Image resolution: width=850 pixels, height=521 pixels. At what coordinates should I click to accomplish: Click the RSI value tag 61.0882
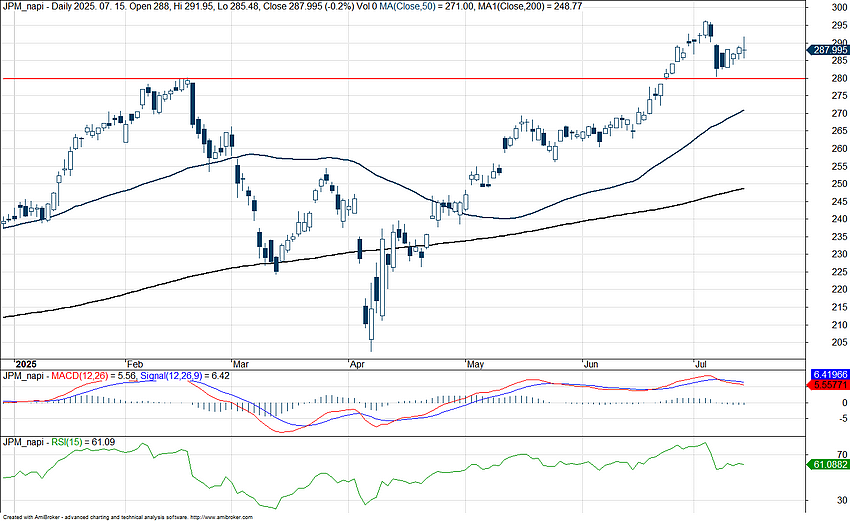(828, 465)
